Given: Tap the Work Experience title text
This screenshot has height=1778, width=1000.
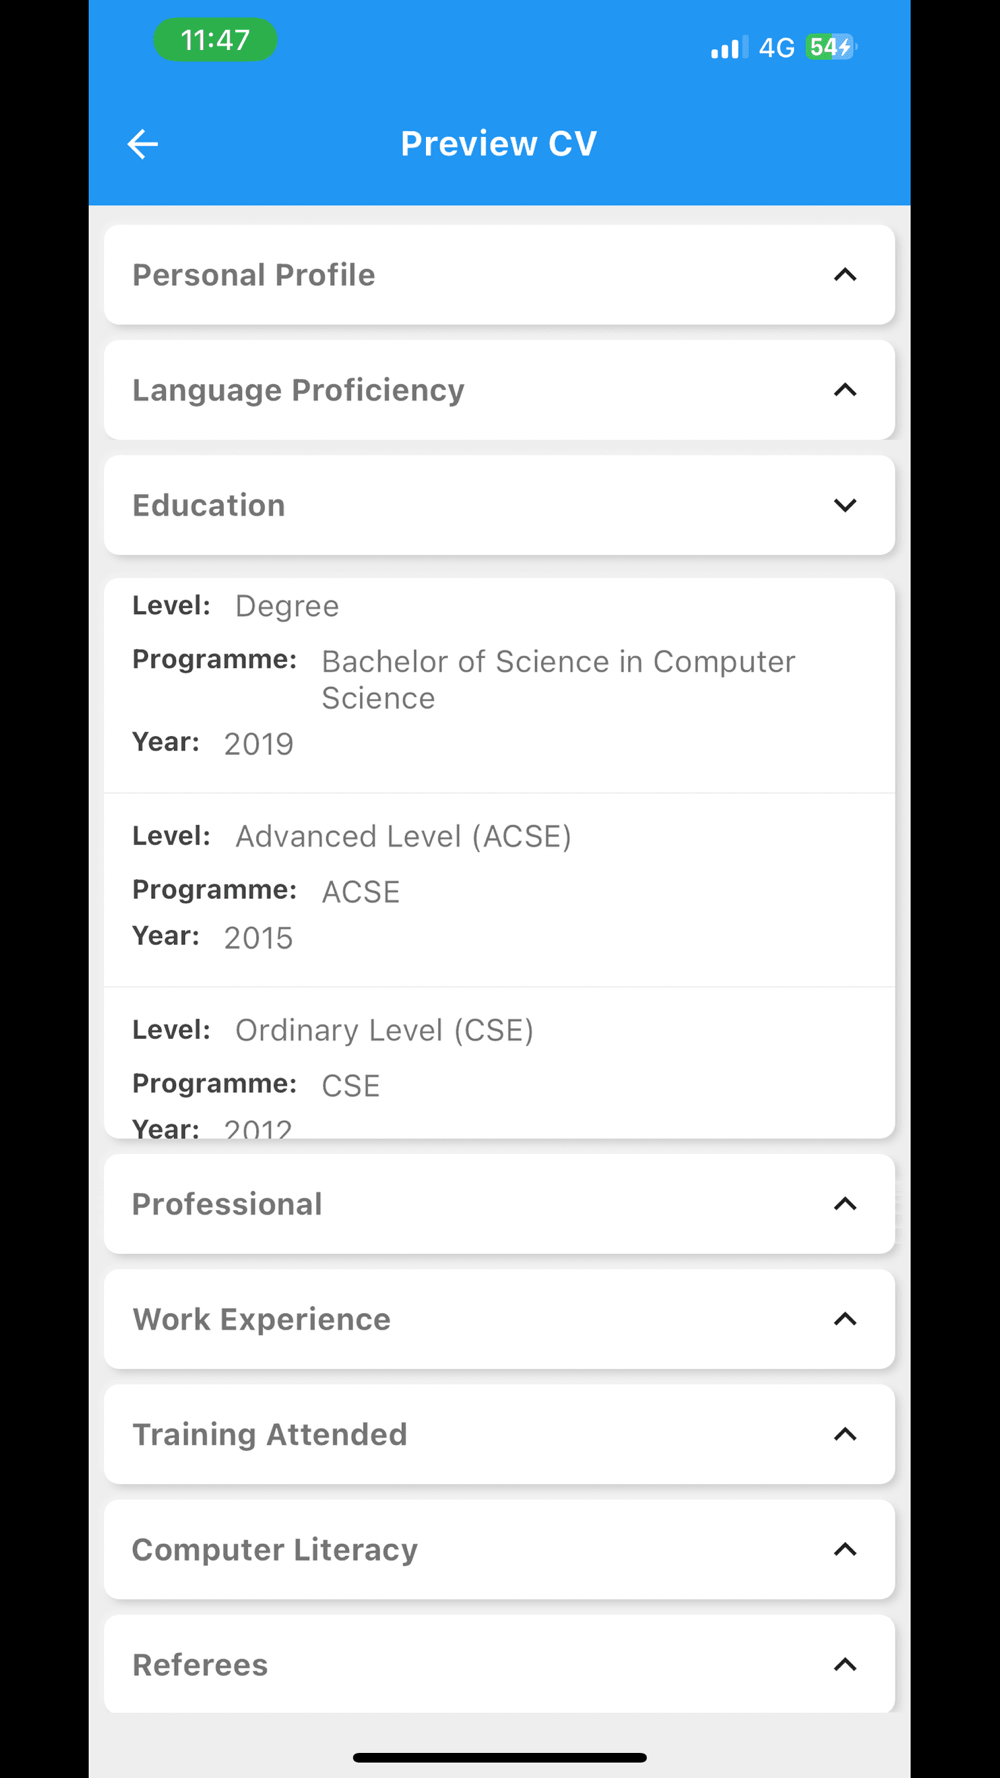Looking at the screenshot, I should (261, 1319).
